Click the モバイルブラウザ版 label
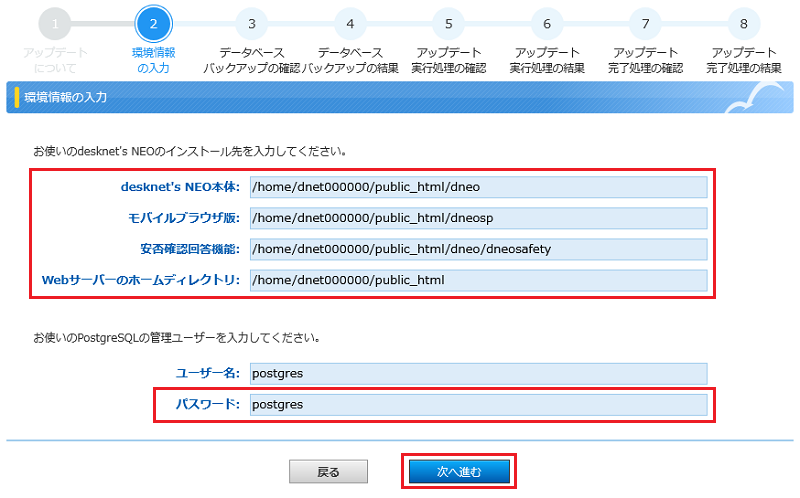The width and height of the screenshot is (800, 498). point(184,218)
